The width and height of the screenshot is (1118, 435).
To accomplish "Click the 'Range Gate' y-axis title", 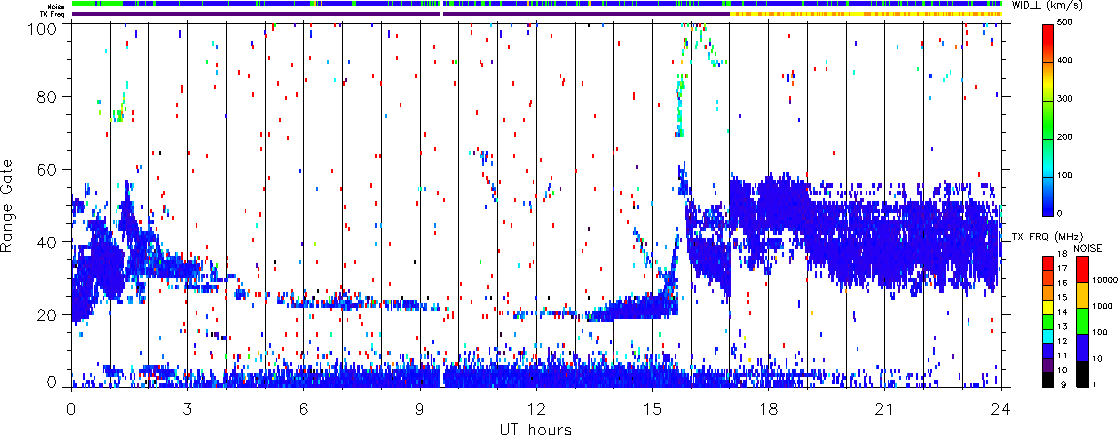I will tap(7, 206).
